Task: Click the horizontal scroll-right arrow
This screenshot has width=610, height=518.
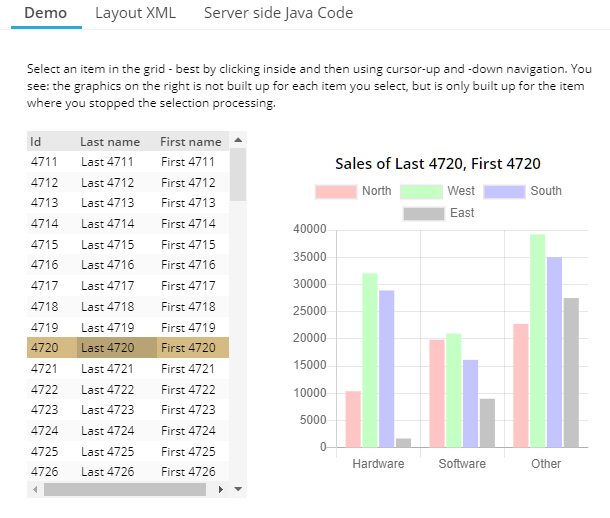Action: (x=222, y=489)
